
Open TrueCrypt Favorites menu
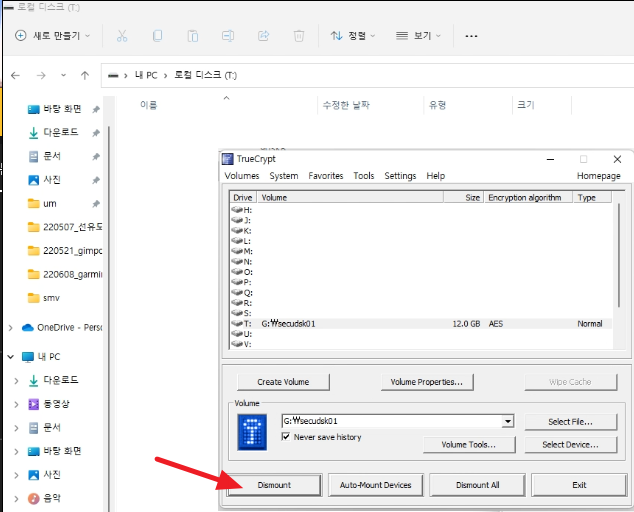point(325,176)
